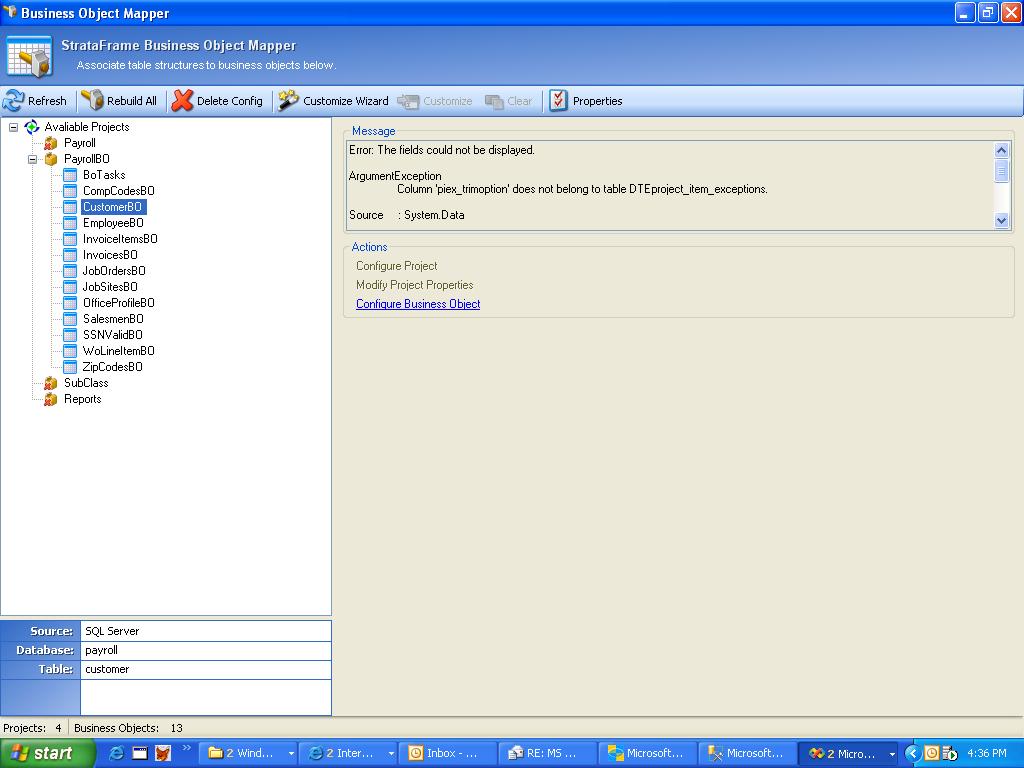Click the Configure Business Object link
Screen dimensions: 1024x768
click(x=418, y=304)
